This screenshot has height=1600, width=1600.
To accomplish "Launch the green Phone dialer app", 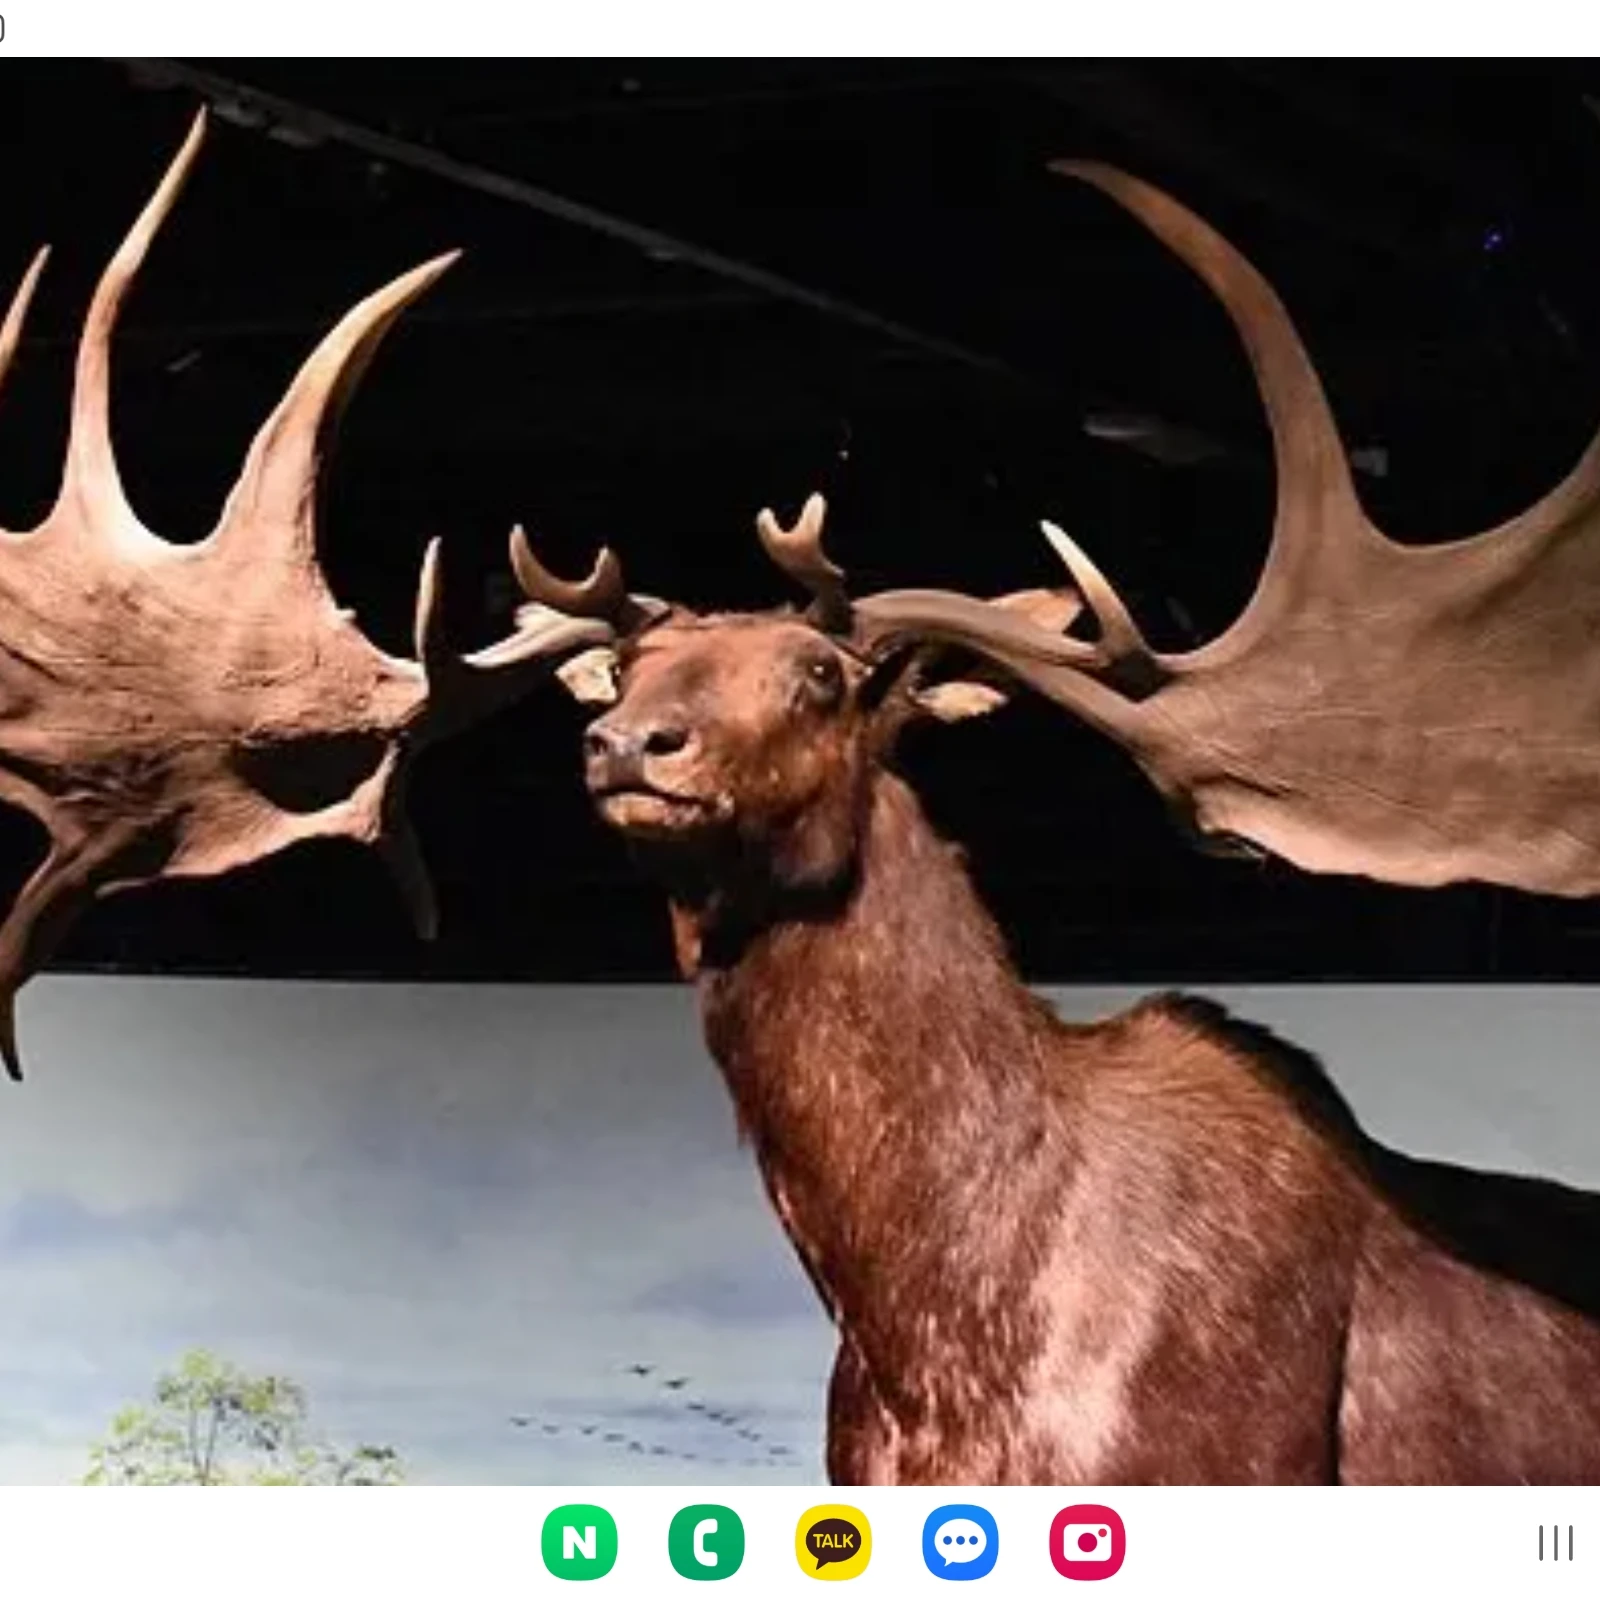I will tap(706, 1542).
